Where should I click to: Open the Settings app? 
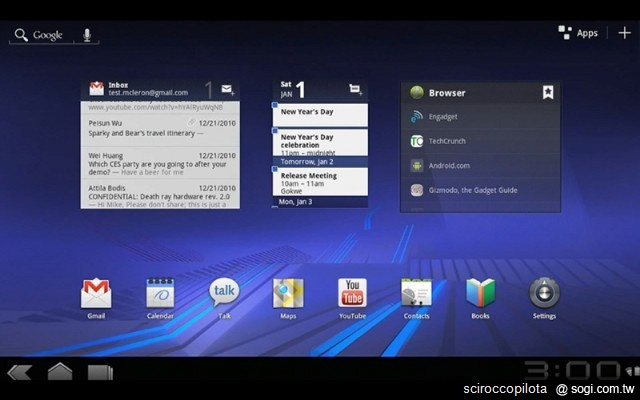pos(544,298)
